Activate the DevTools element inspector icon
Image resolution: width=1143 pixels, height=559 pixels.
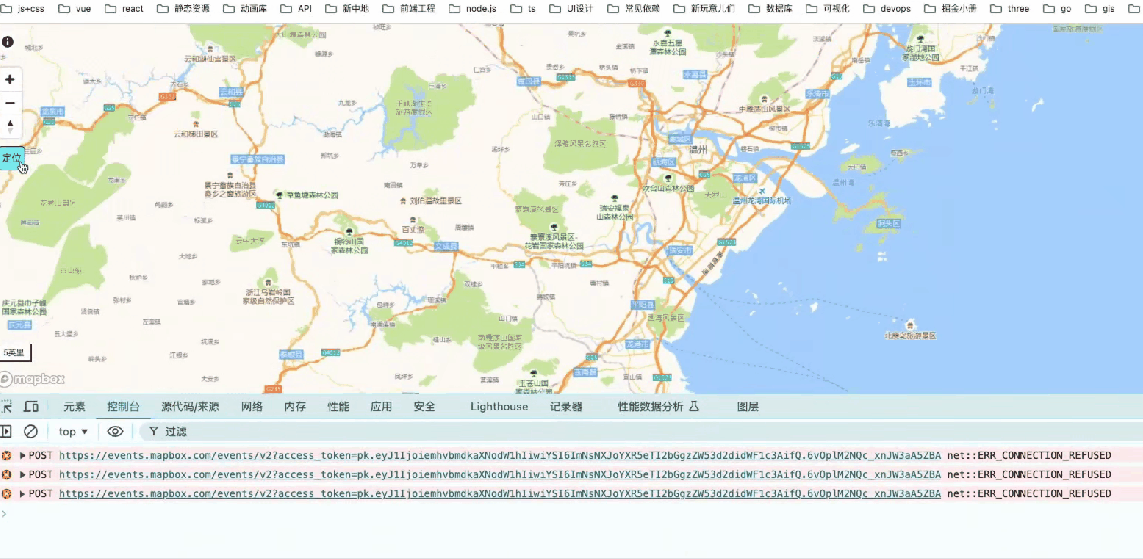(x=6, y=407)
